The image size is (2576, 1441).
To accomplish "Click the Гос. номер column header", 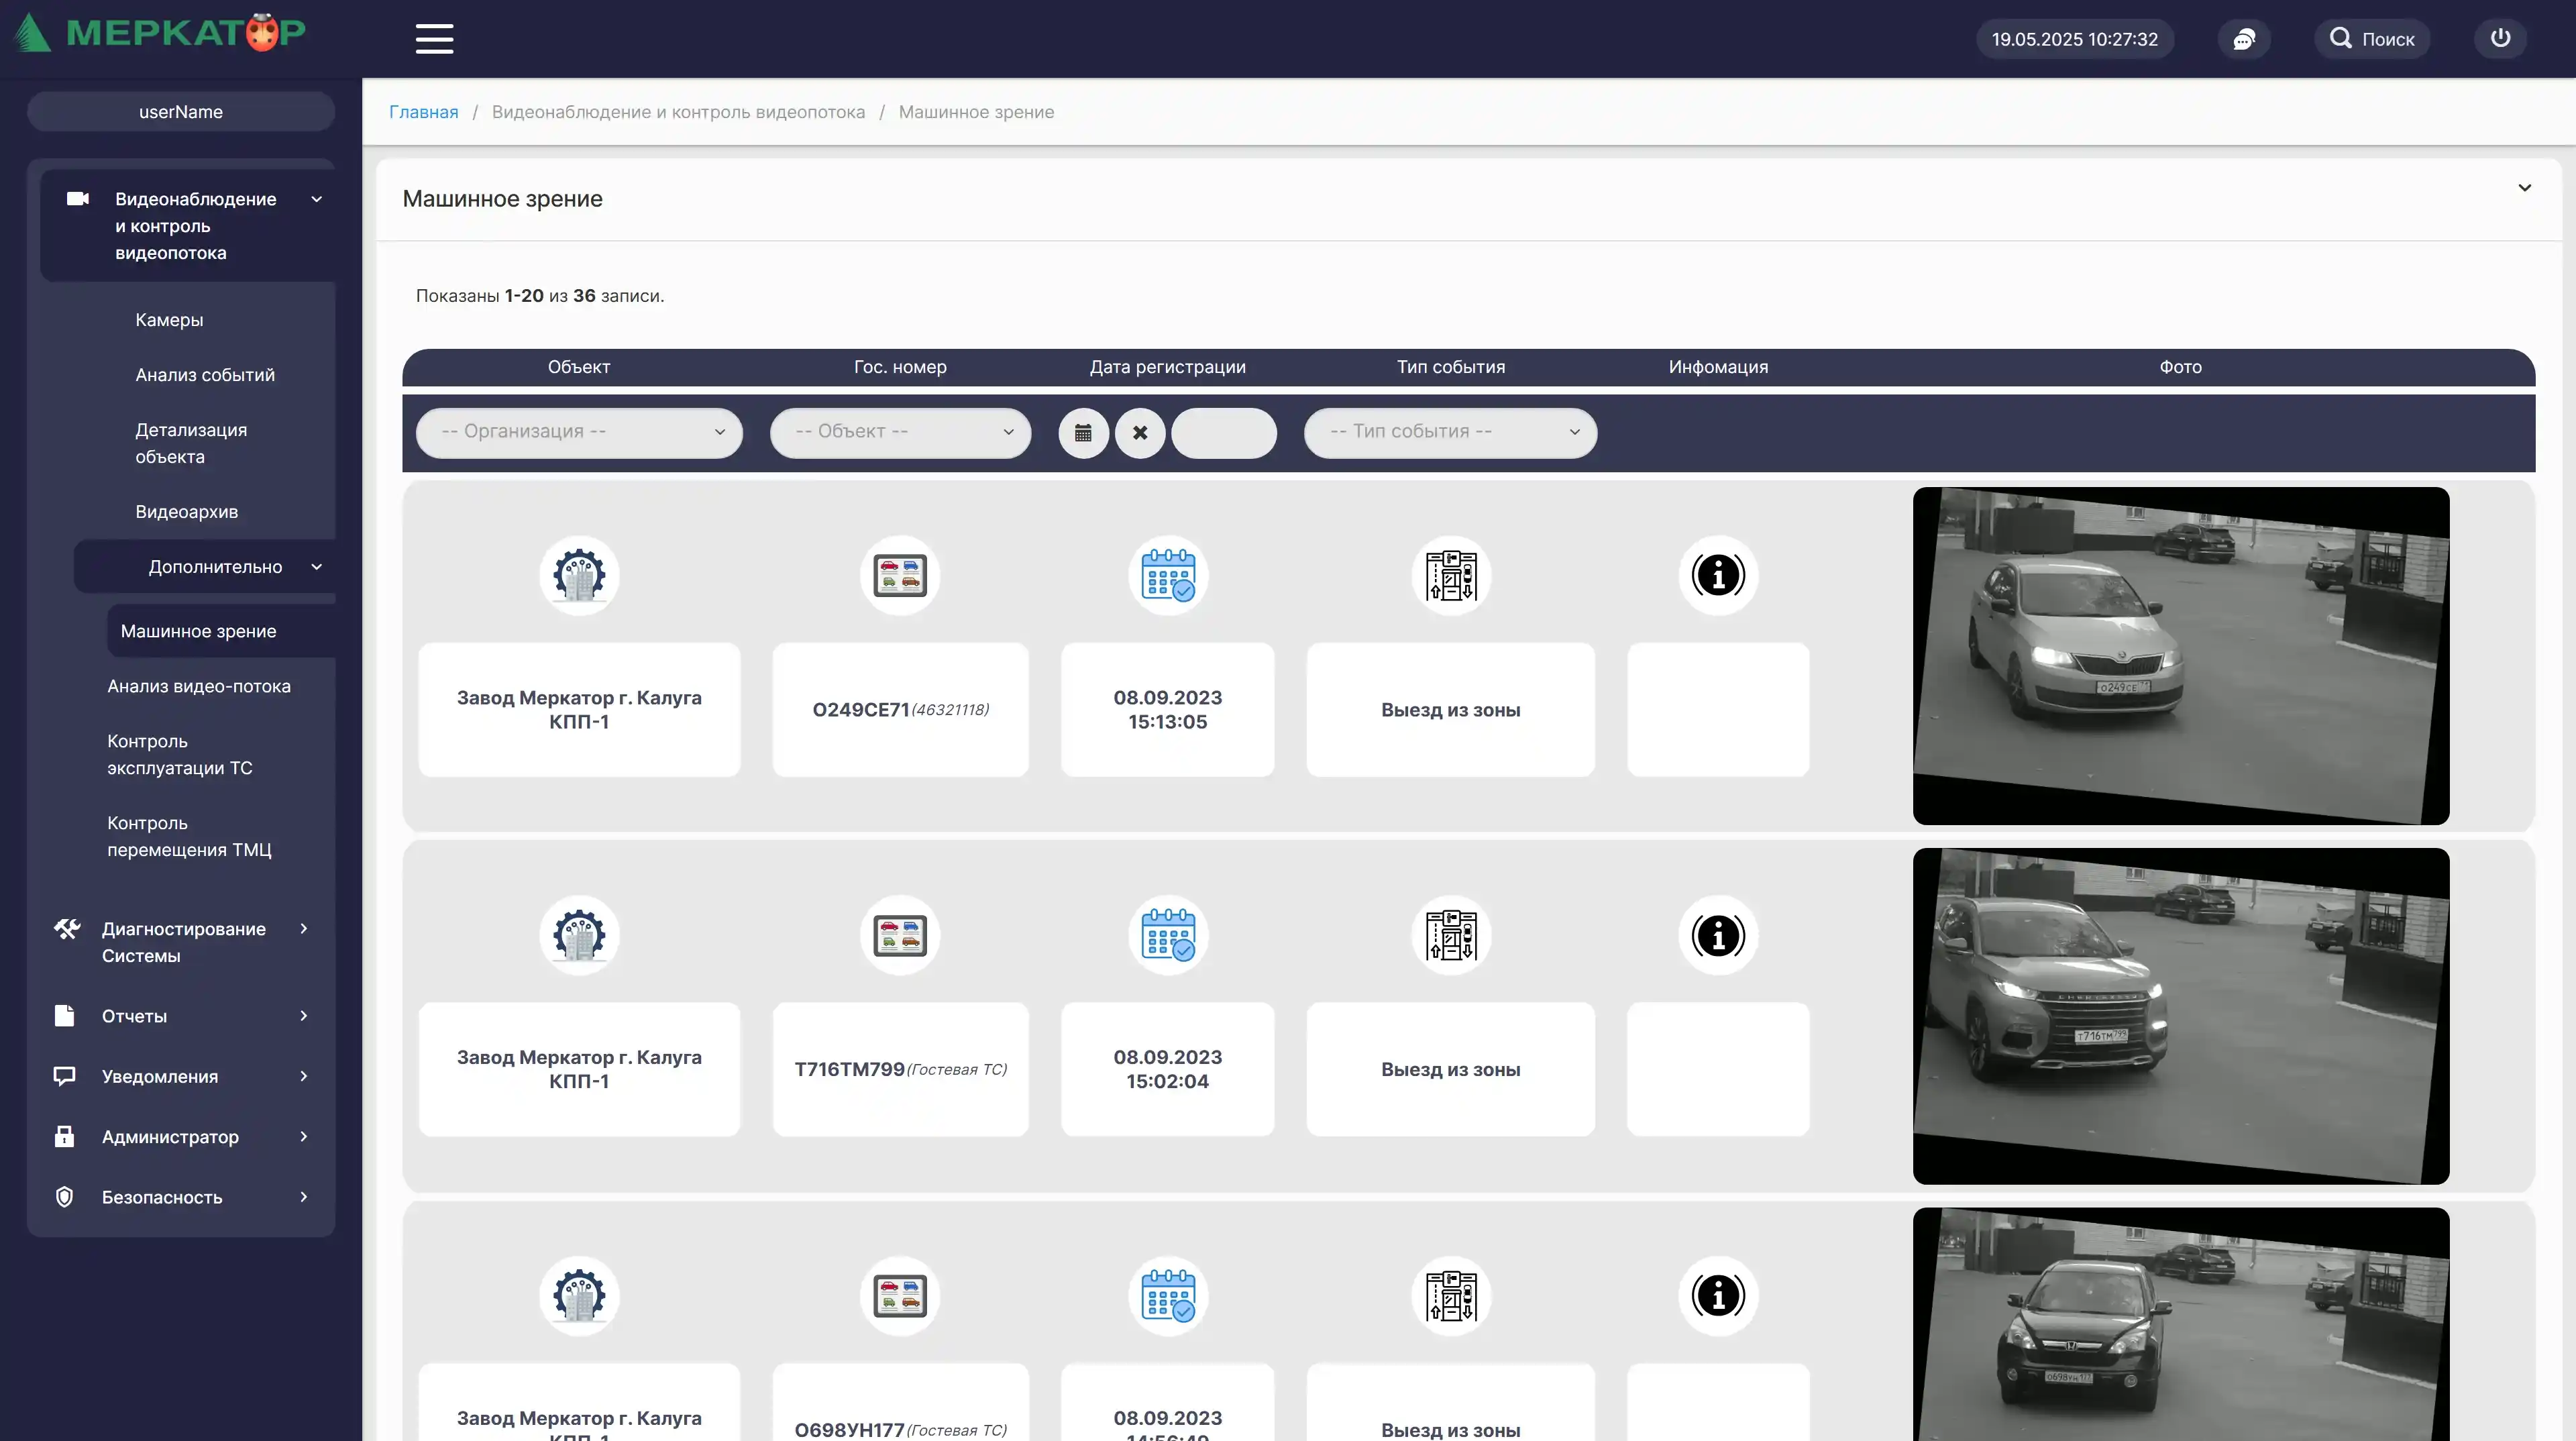I will [x=900, y=367].
